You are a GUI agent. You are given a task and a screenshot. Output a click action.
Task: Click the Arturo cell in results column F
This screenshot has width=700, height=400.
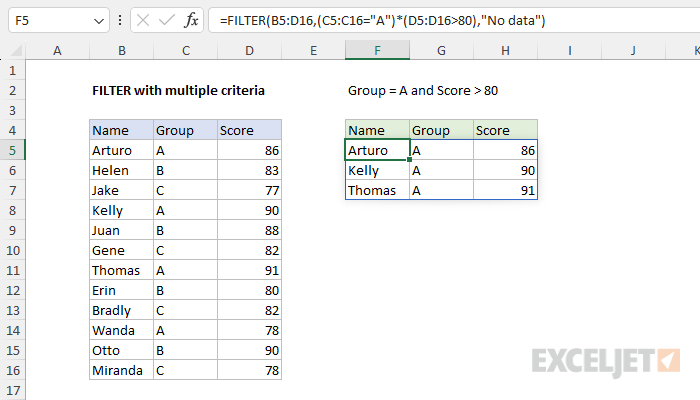tap(377, 150)
